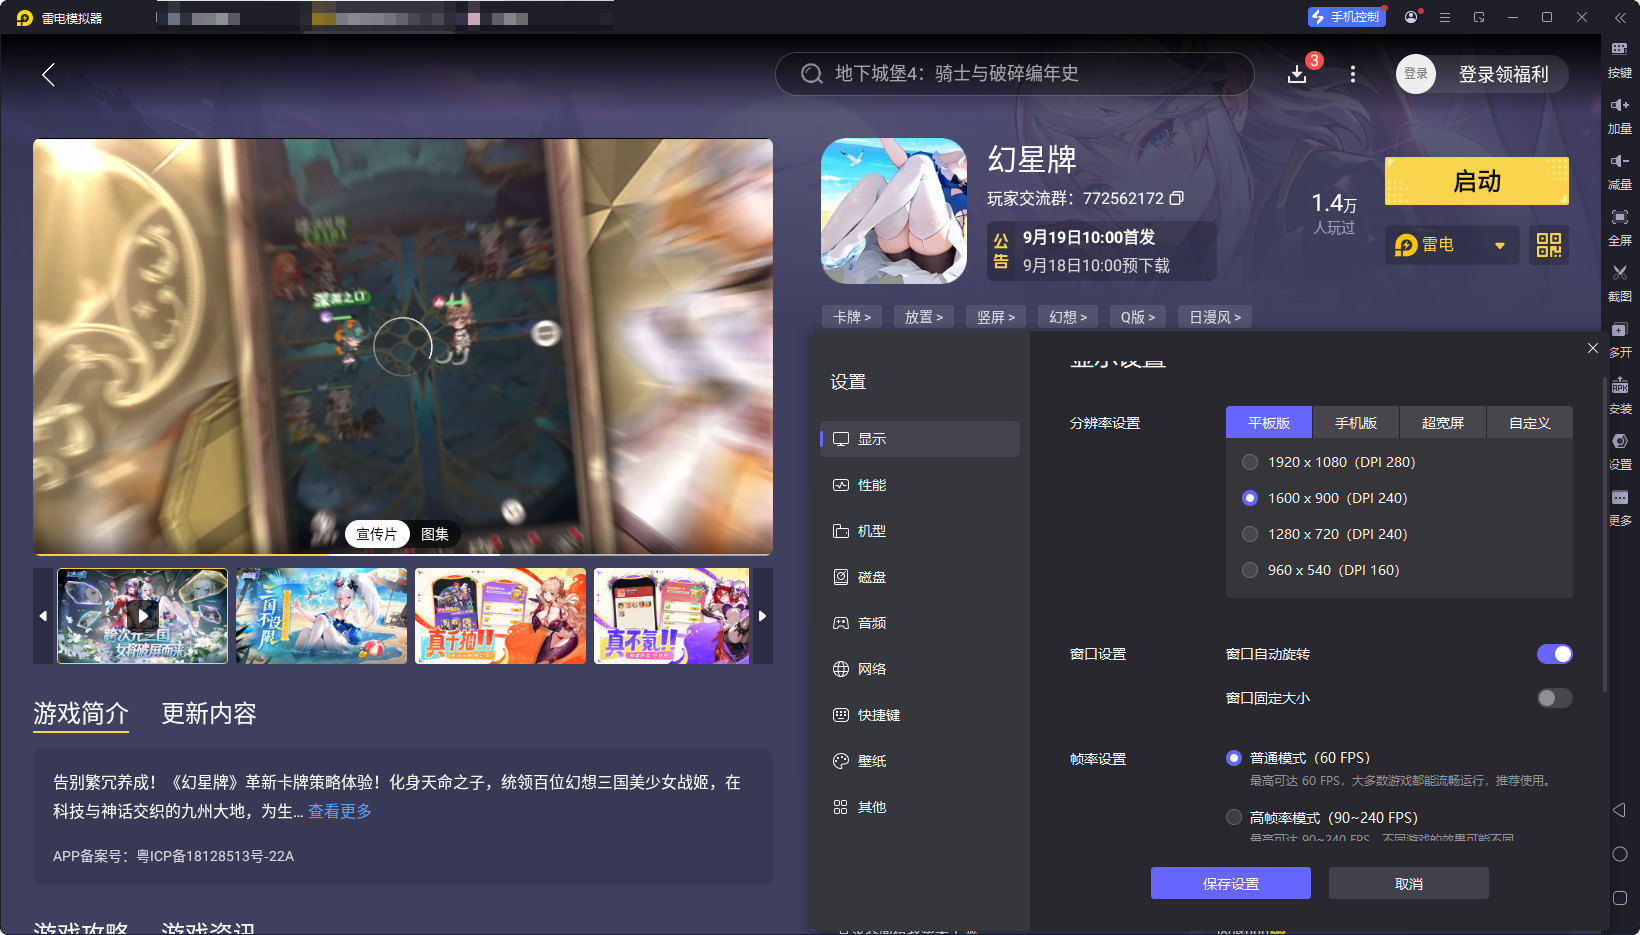Open the 按键 keyboard mapping tool
This screenshot has width=1640, height=935.
coord(1620,60)
